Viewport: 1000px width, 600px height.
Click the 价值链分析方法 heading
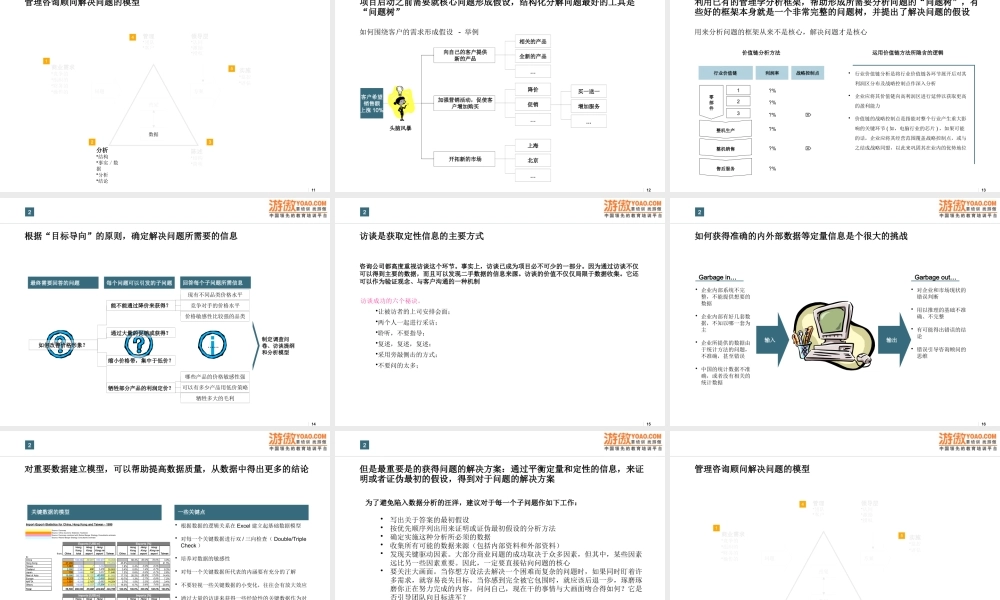click(x=761, y=53)
